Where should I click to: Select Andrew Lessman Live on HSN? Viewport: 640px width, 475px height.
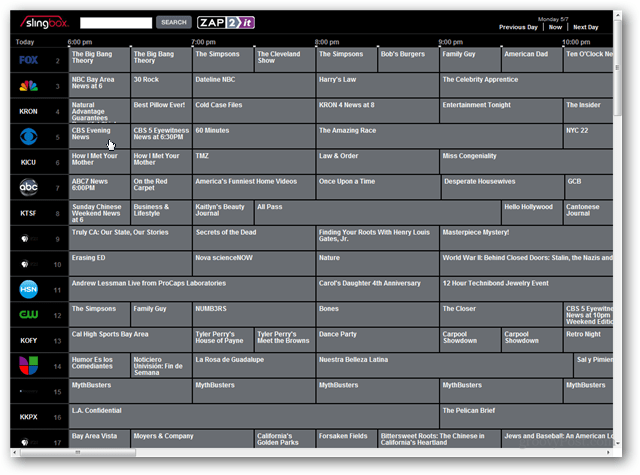[192, 289]
